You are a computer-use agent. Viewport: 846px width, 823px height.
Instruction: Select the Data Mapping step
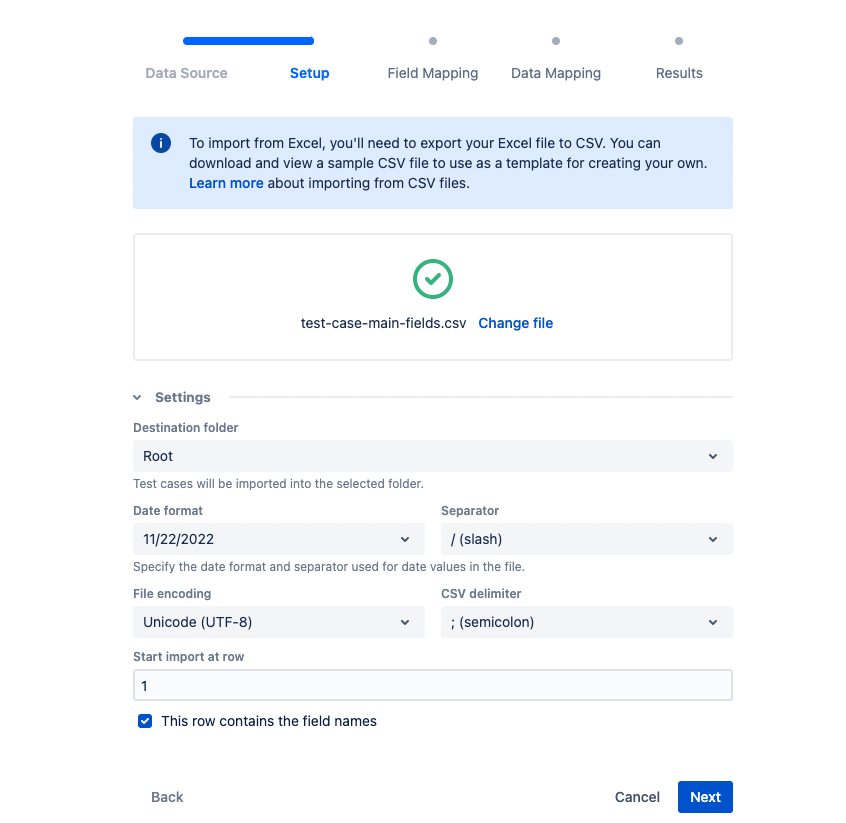pyautogui.click(x=555, y=73)
